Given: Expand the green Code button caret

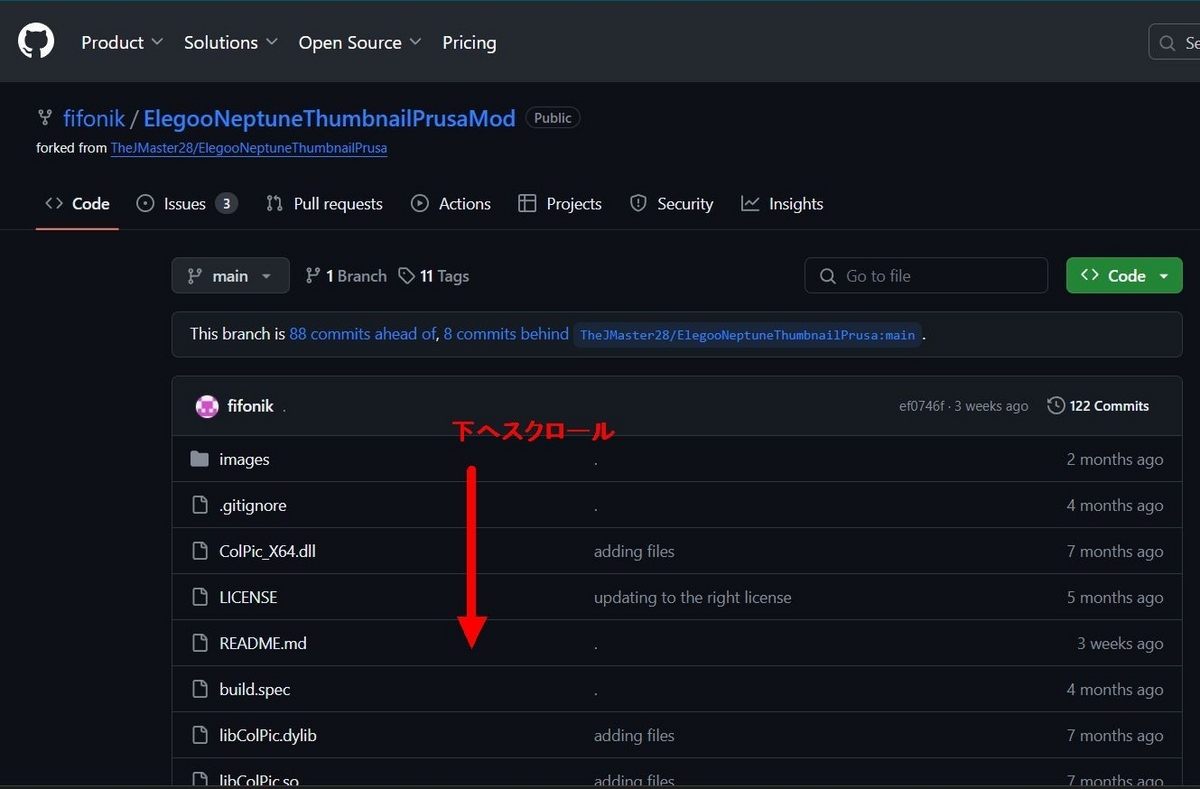Looking at the screenshot, I should coord(1164,277).
